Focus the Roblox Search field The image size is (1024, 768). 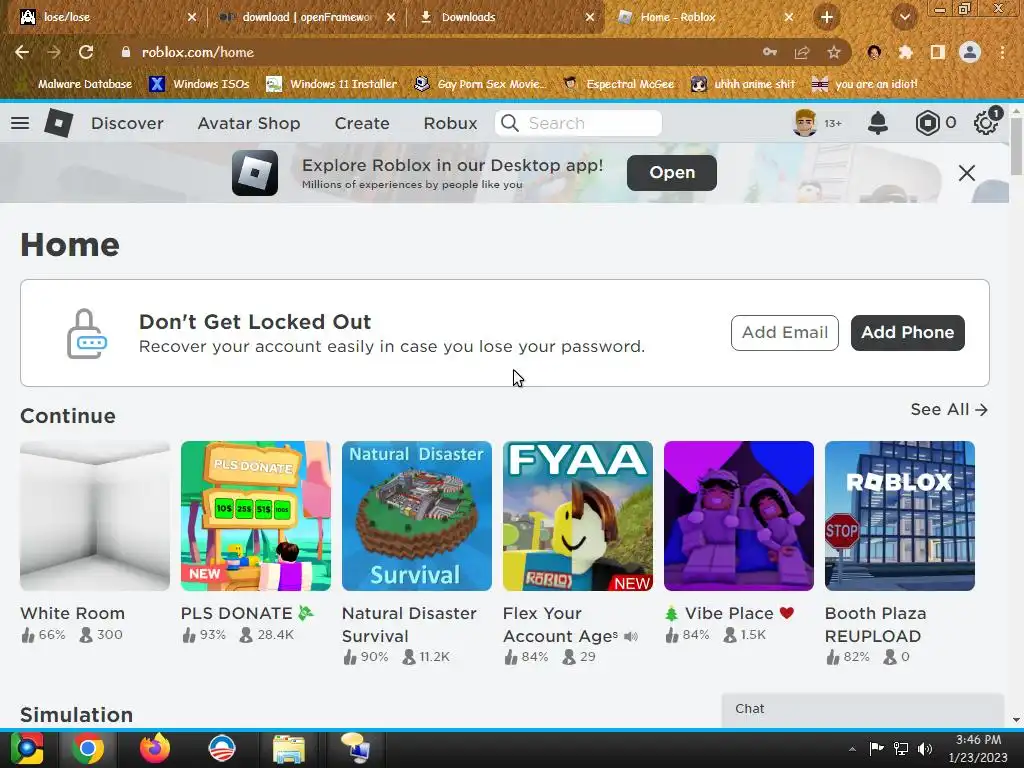click(578, 123)
